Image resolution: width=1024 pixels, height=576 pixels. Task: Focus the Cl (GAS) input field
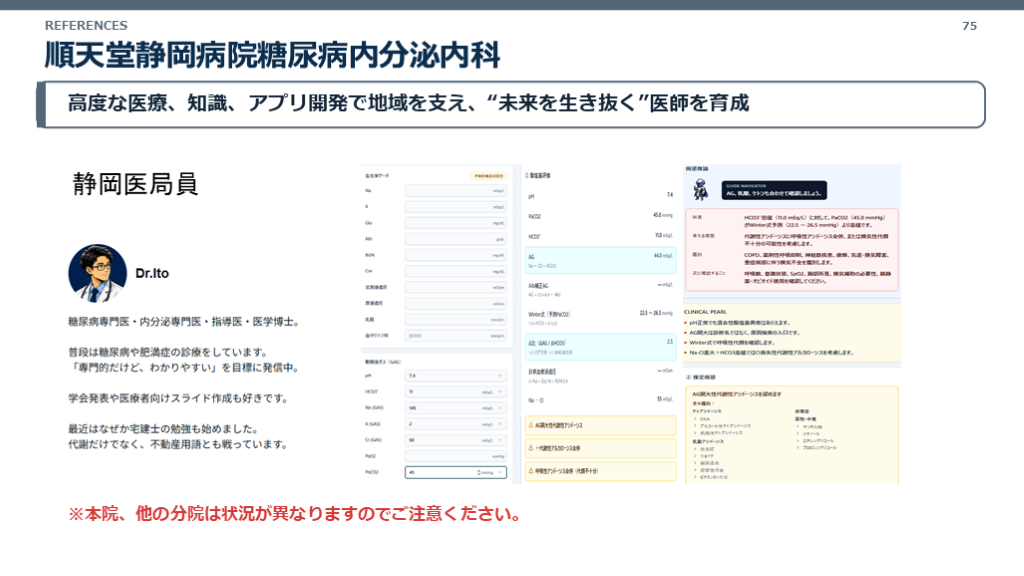click(x=456, y=440)
